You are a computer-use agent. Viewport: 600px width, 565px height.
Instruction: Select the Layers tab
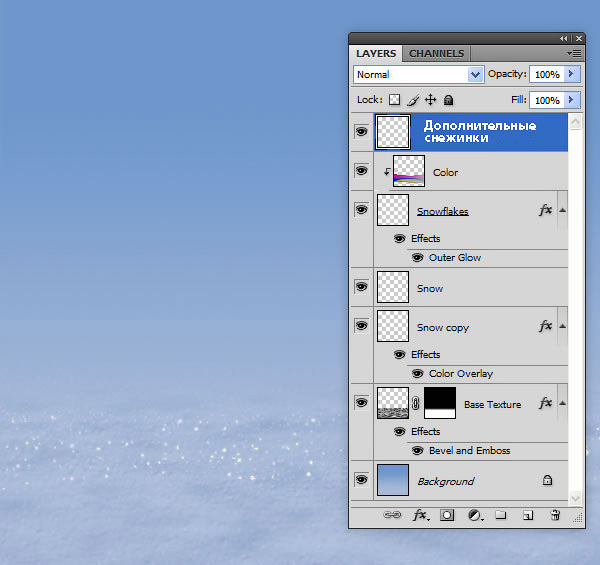point(376,54)
